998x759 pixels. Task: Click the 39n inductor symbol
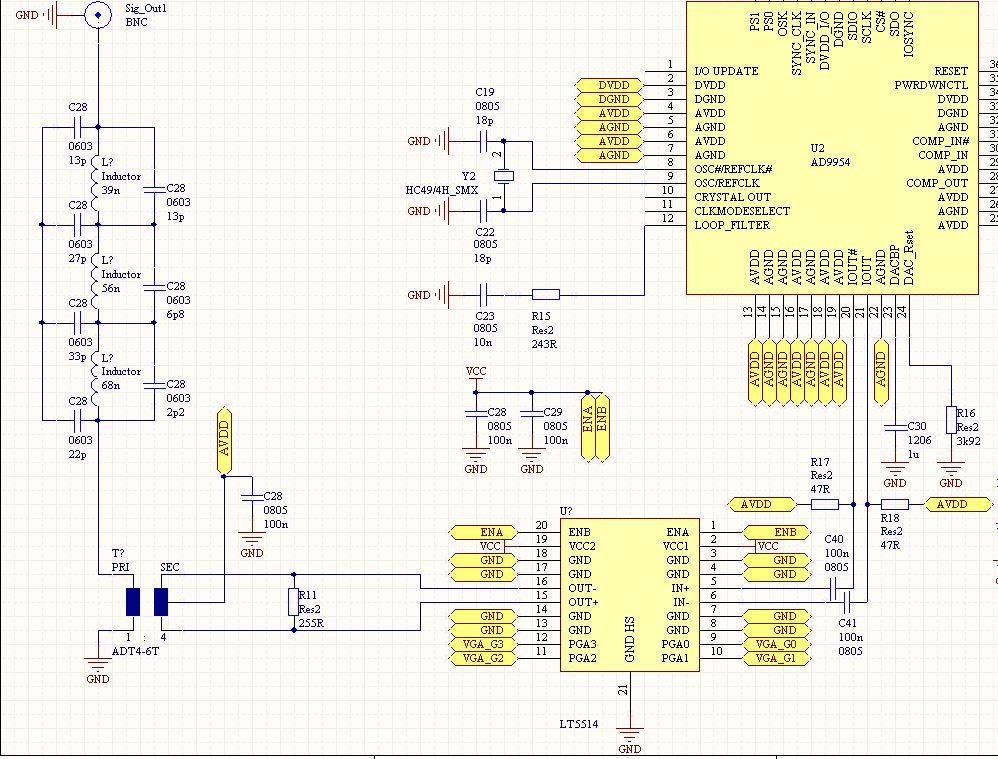click(x=98, y=176)
